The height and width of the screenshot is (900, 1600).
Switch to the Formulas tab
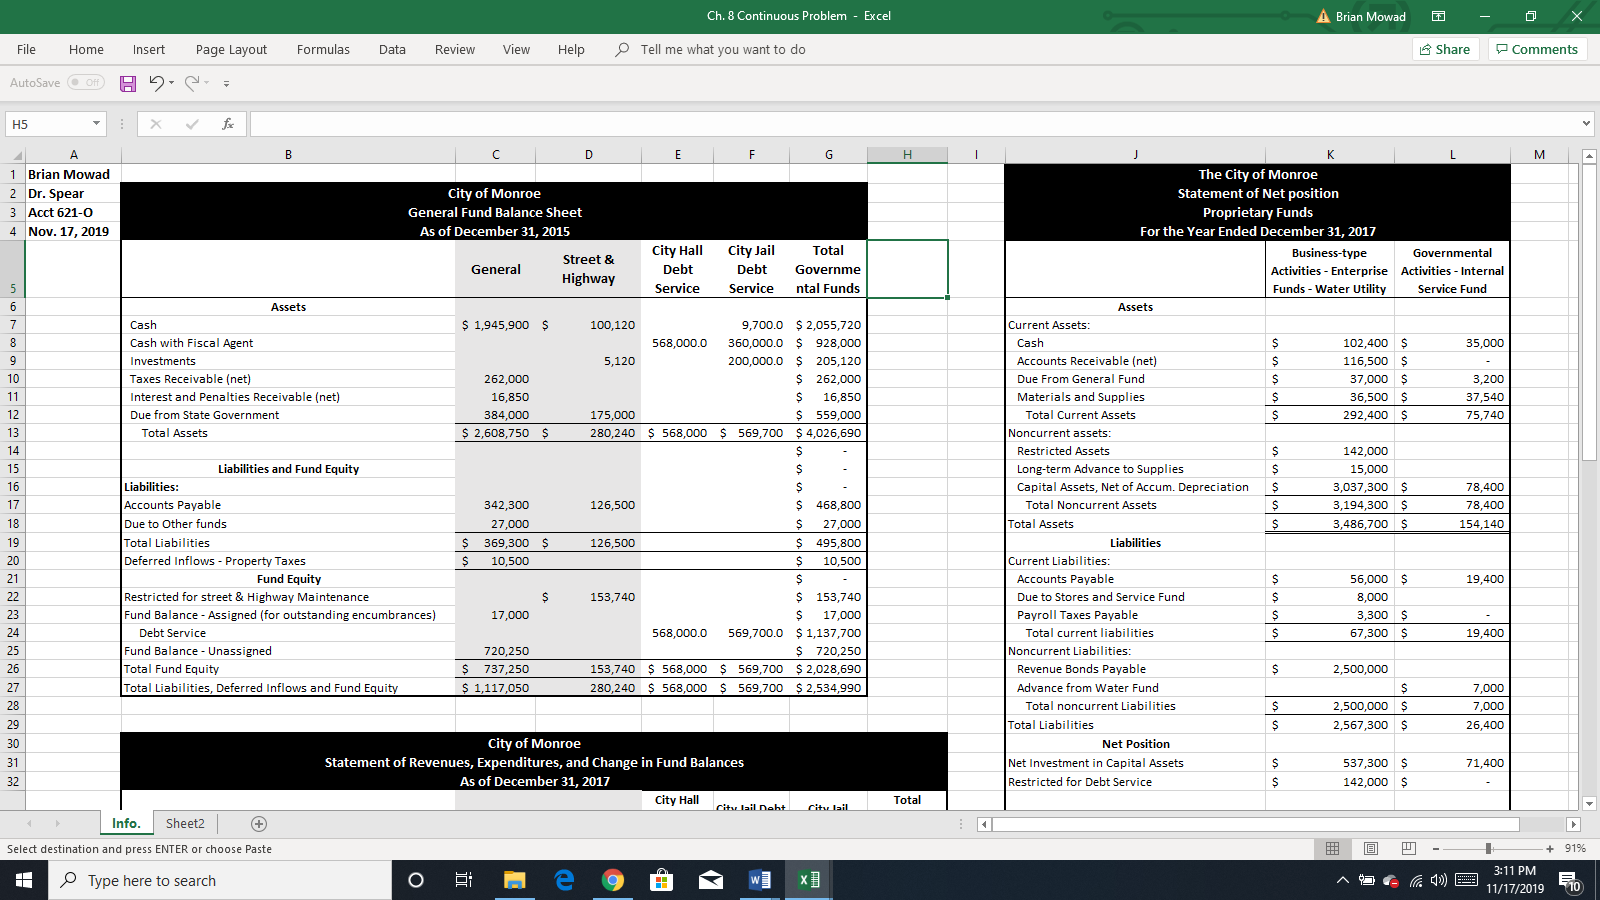[323, 49]
